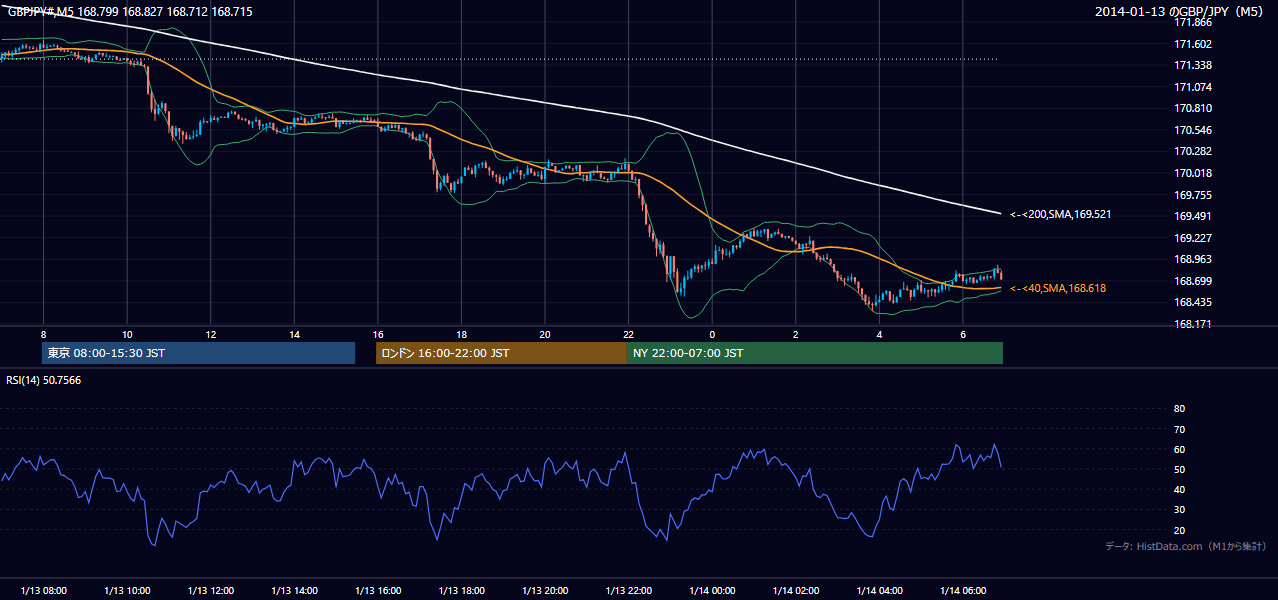Click hour tick 20 under price chart
This screenshot has height=600, width=1278.
[545, 334]
